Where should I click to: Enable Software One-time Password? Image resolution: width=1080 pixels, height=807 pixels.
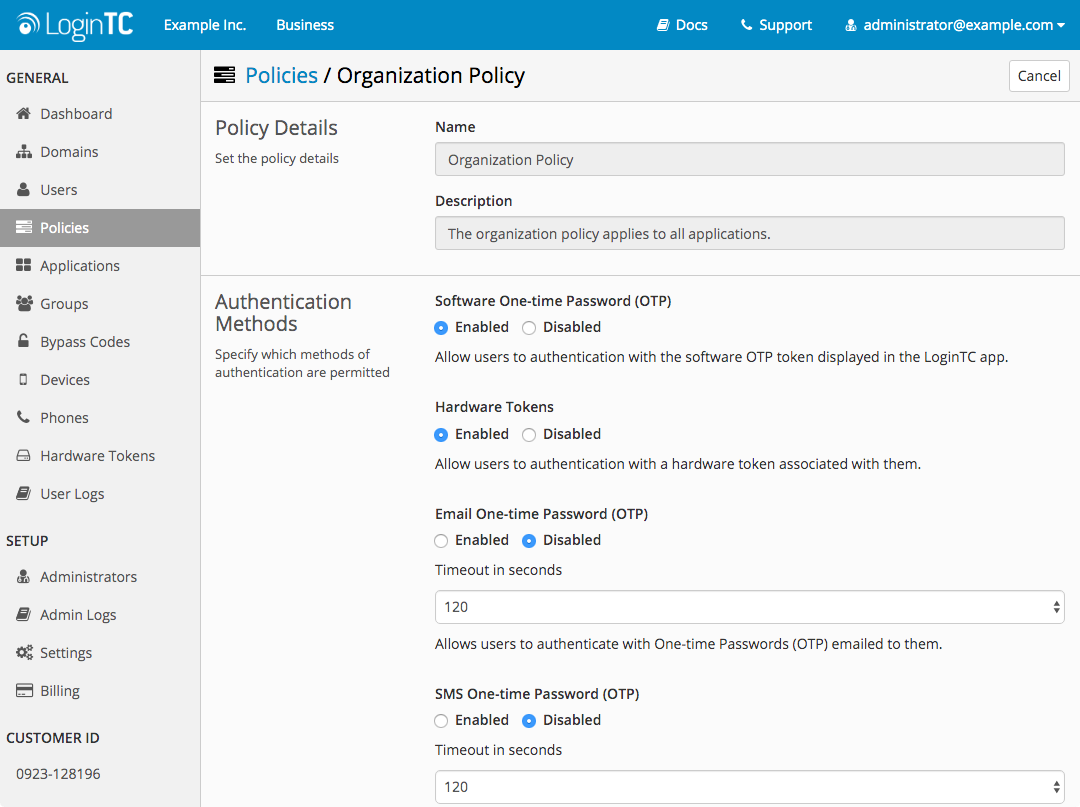coord(442,328)
